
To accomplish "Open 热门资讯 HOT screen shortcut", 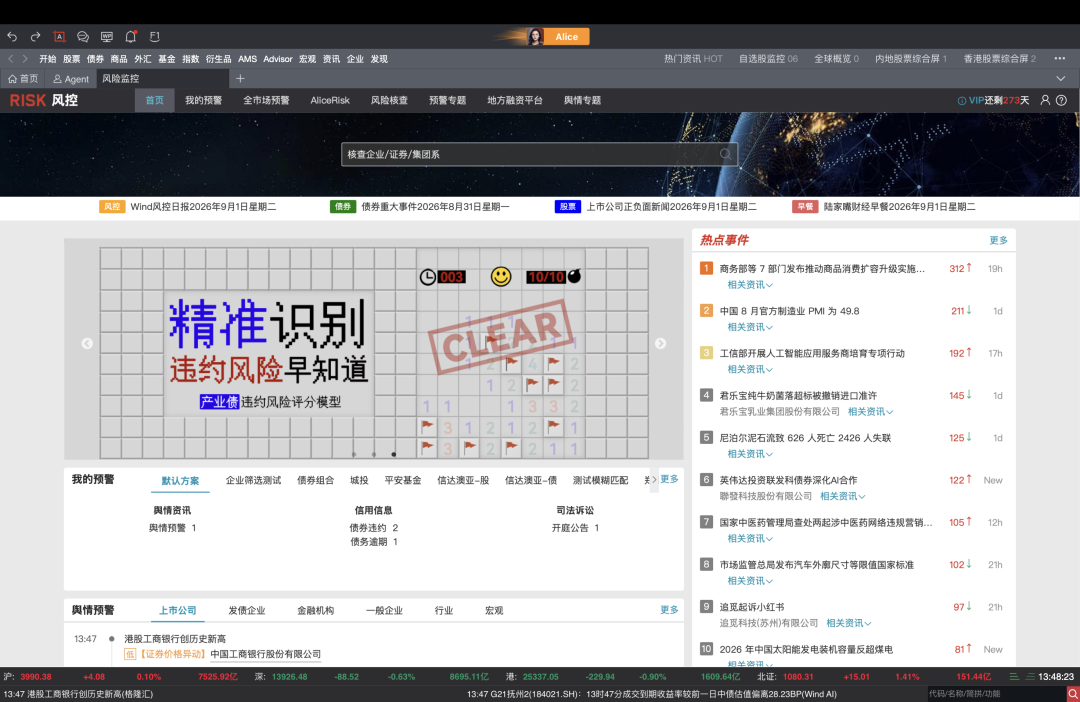I will [x=693, y=59].
